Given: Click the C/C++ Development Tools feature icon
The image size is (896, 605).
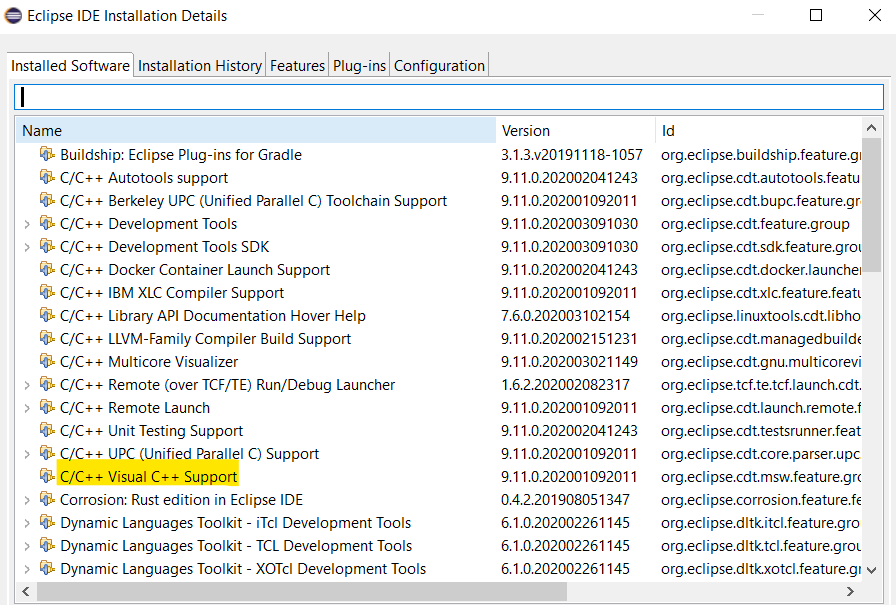Looking at the screenshot, I should pos(47,223).
